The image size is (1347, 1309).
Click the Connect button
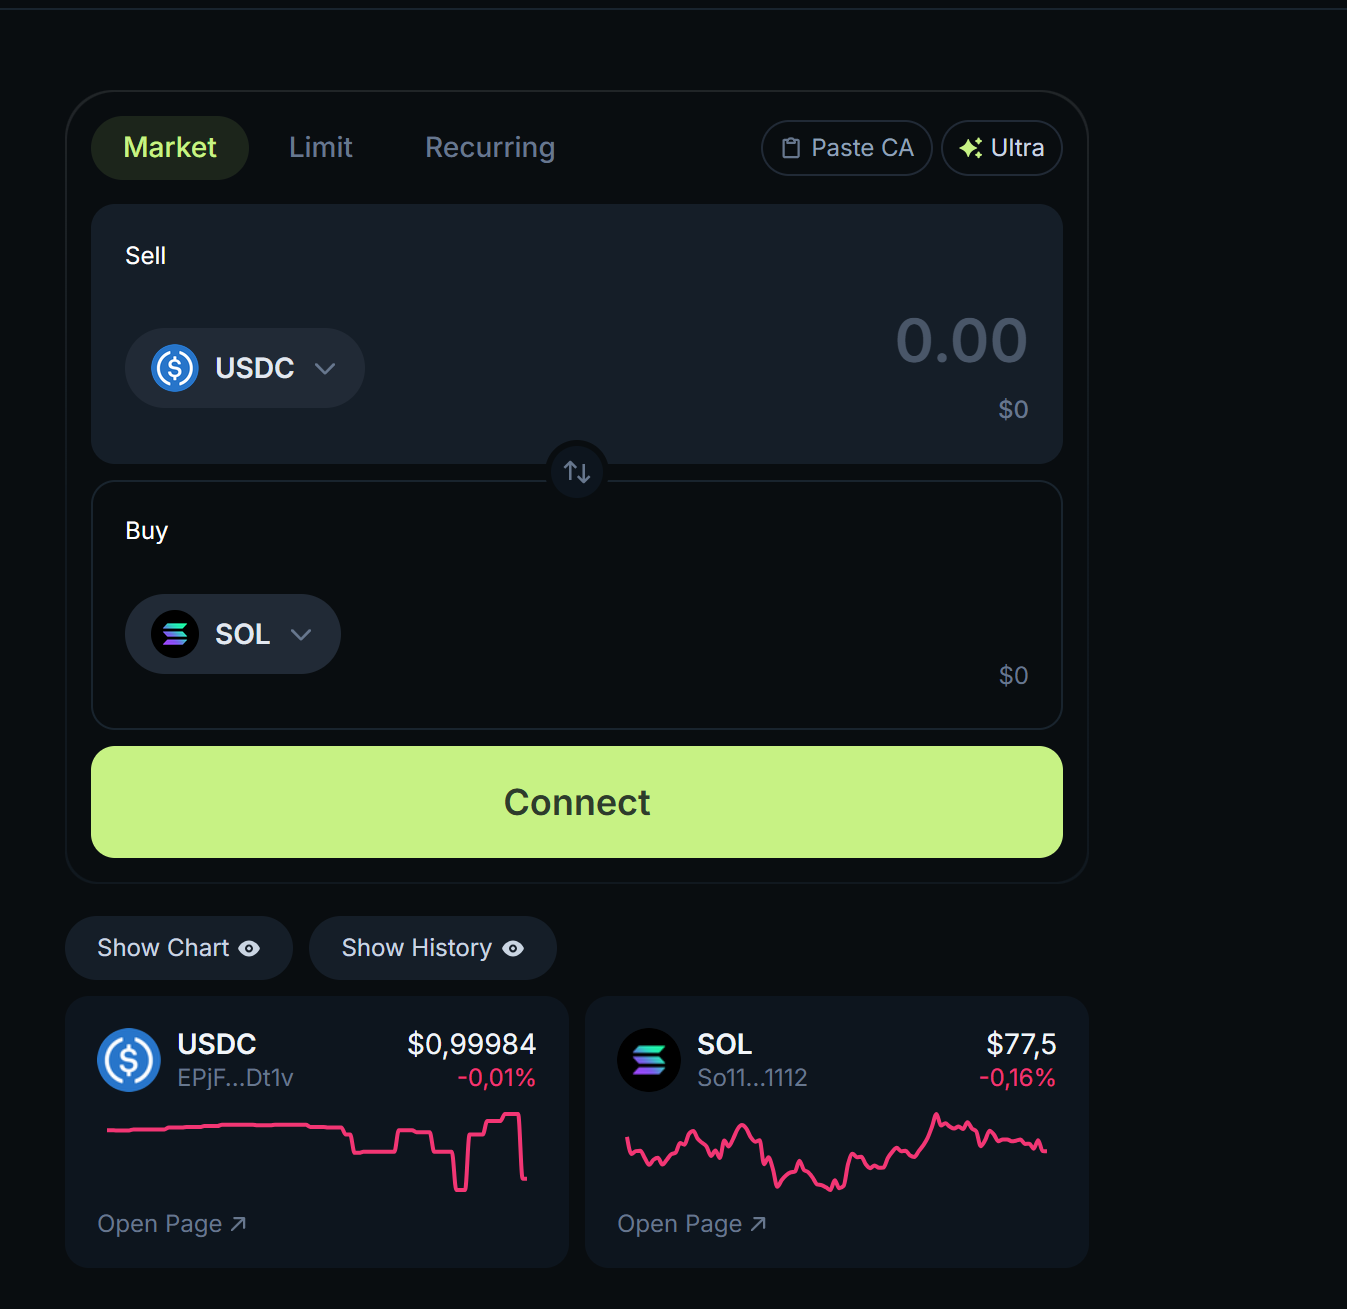(577, 802)
